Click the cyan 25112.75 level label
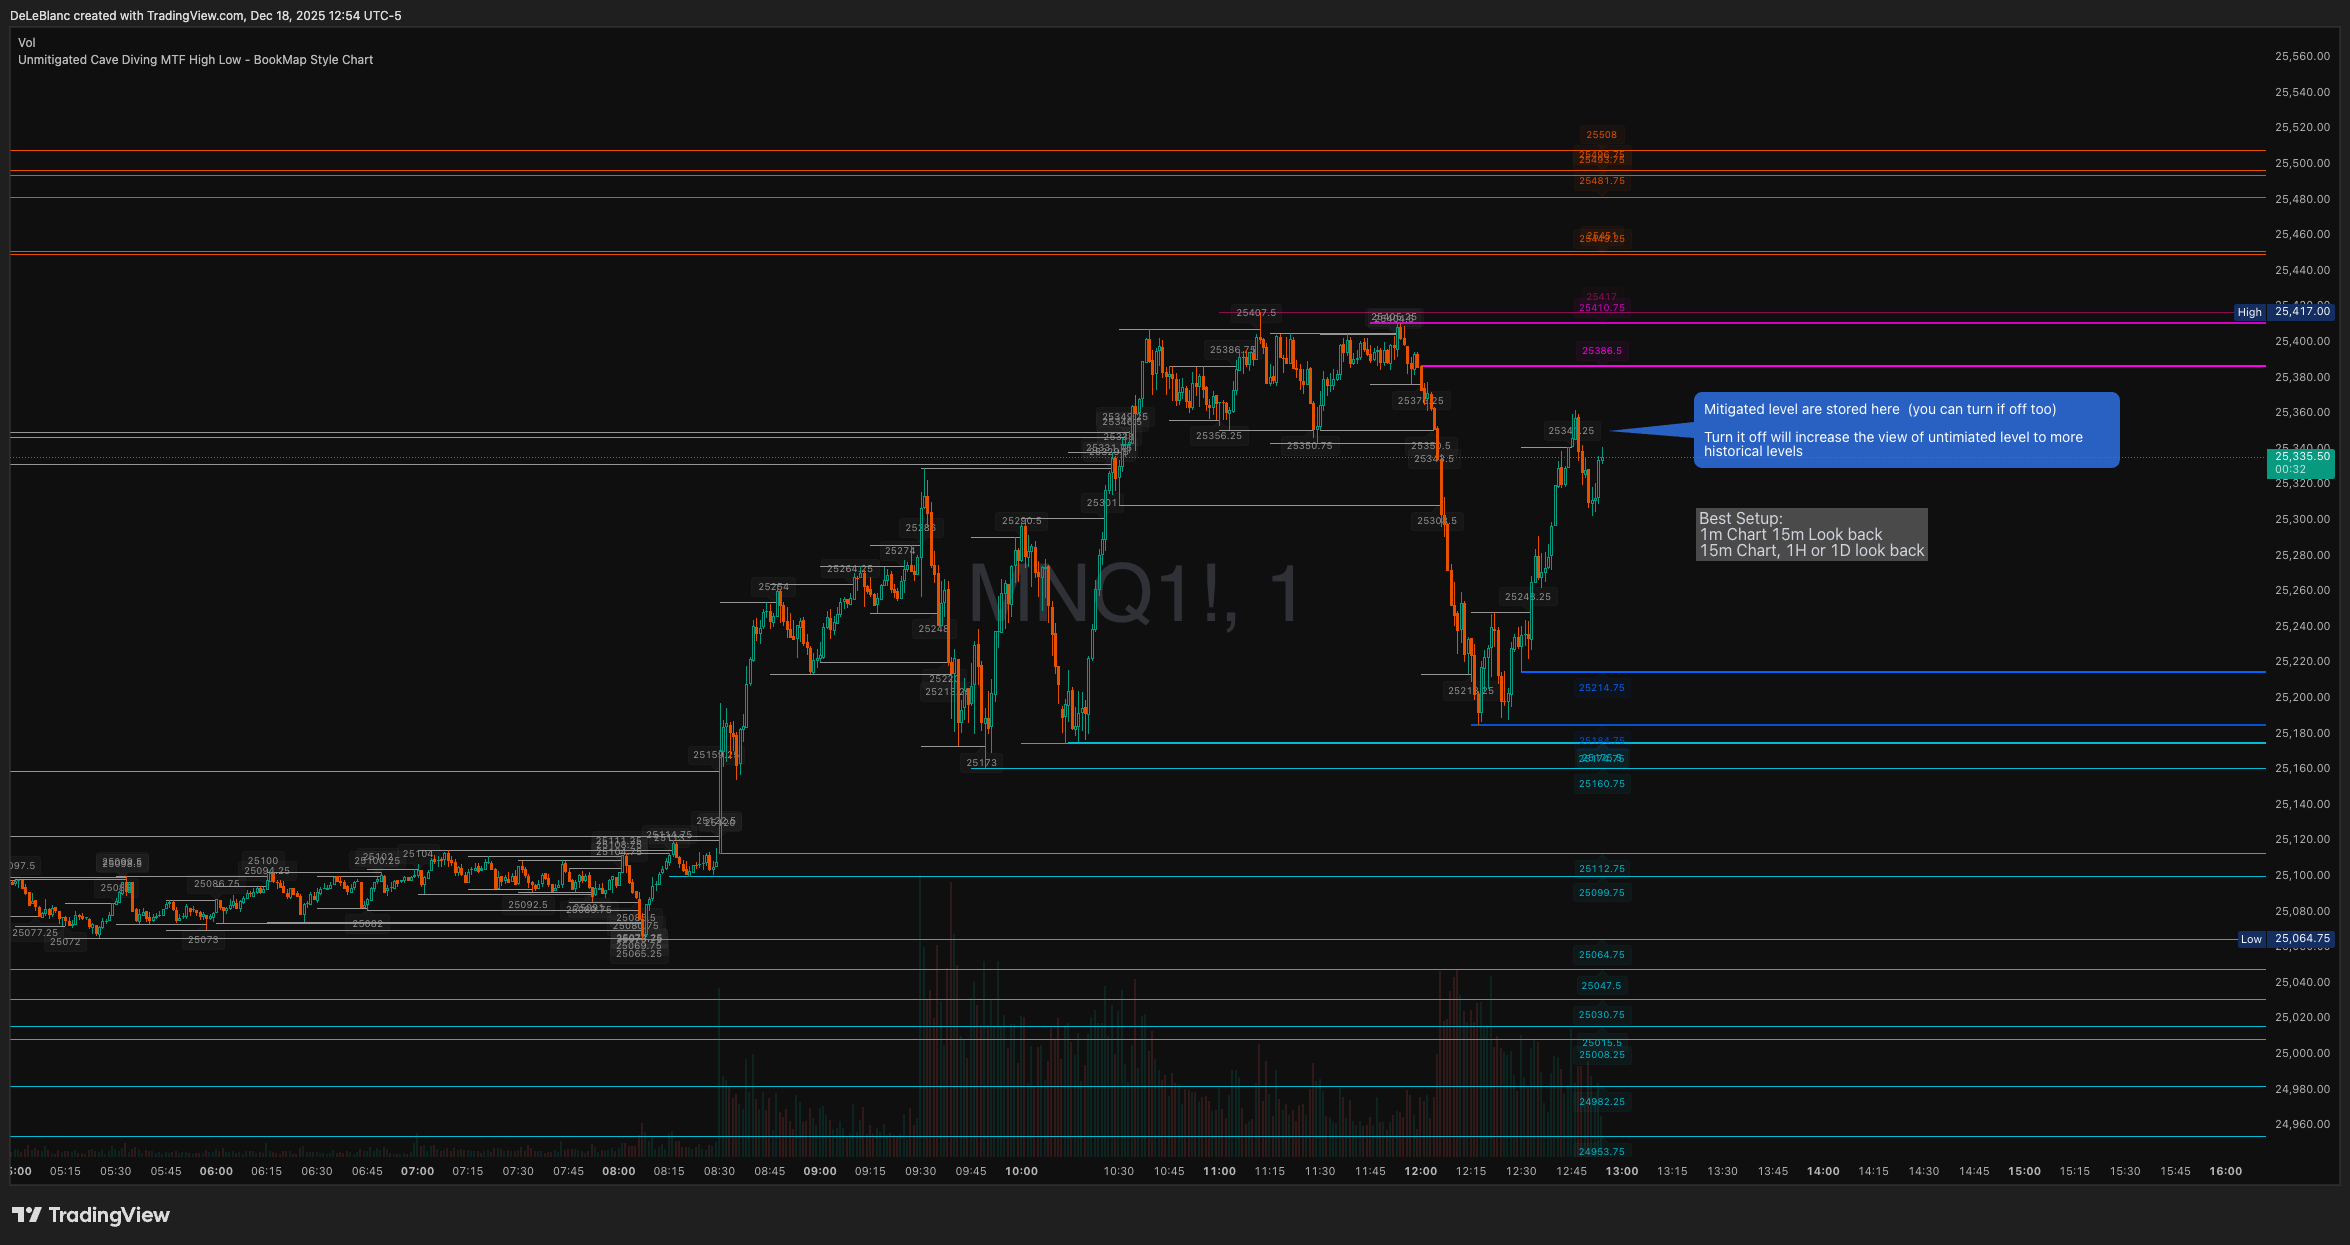2350x1245 pixels. pyautogui.click(x=1601, y=869)
